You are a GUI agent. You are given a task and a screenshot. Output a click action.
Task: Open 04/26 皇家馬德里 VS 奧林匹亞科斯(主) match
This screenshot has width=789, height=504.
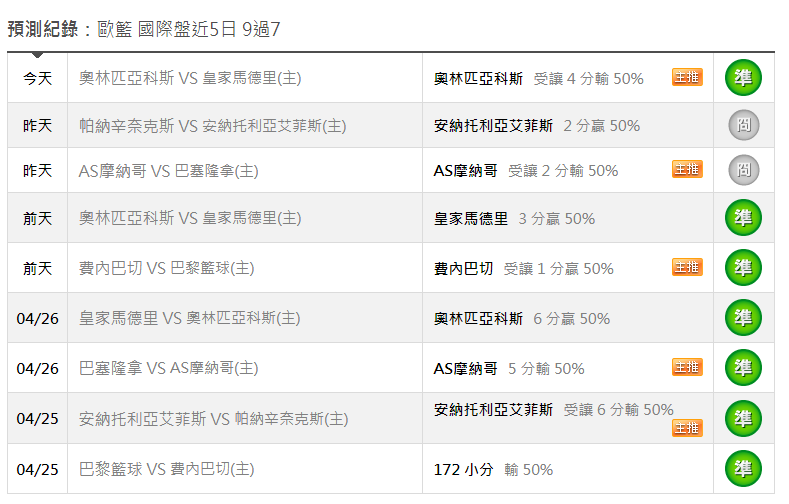pos(190,318)
